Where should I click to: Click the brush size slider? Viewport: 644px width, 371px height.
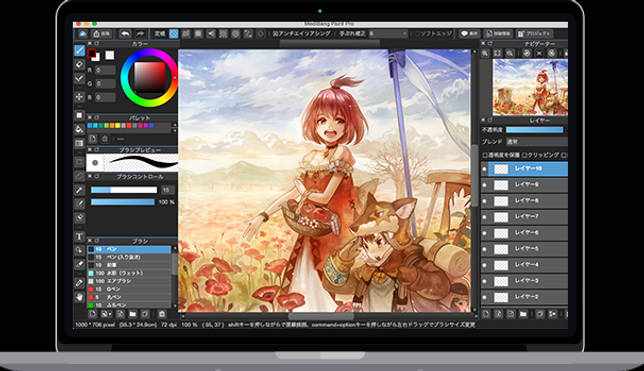tap(124, 190)
